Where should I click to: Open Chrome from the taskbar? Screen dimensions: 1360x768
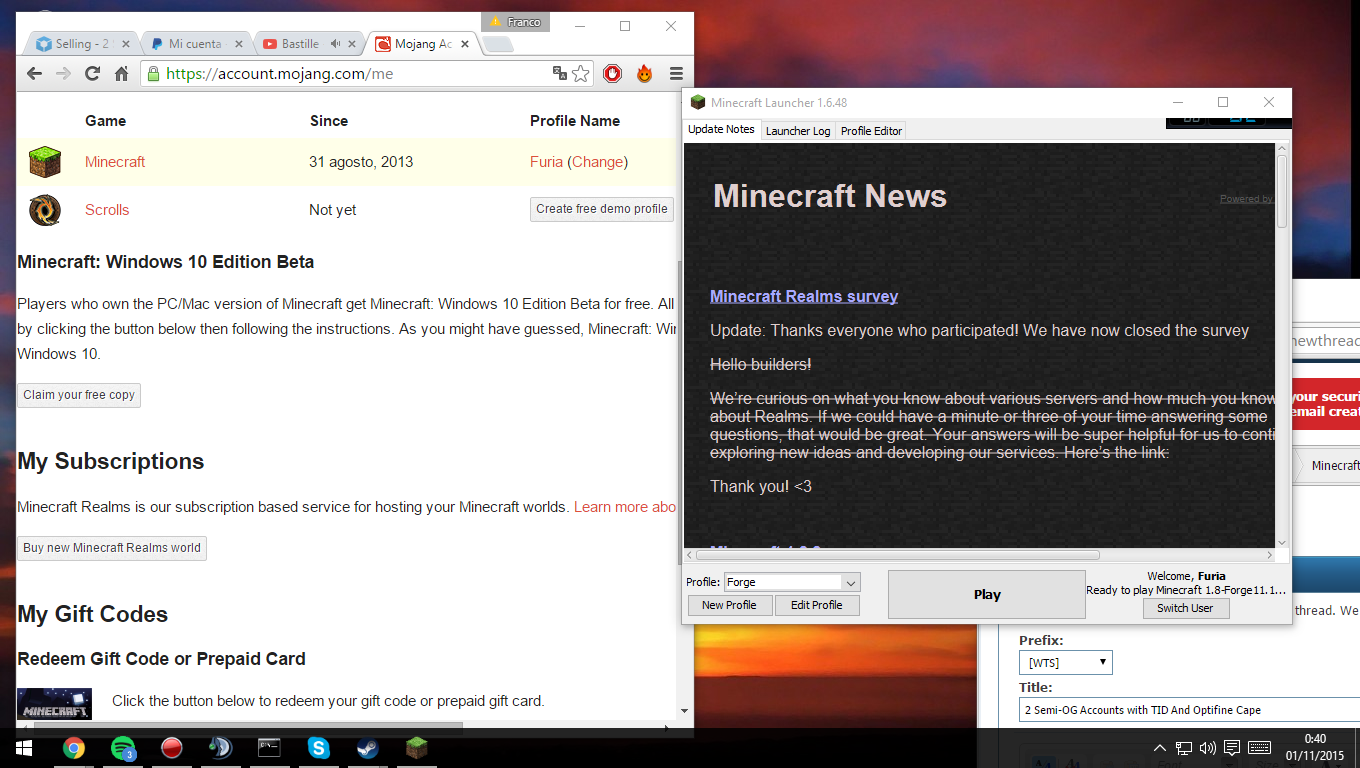click(74, 747)
